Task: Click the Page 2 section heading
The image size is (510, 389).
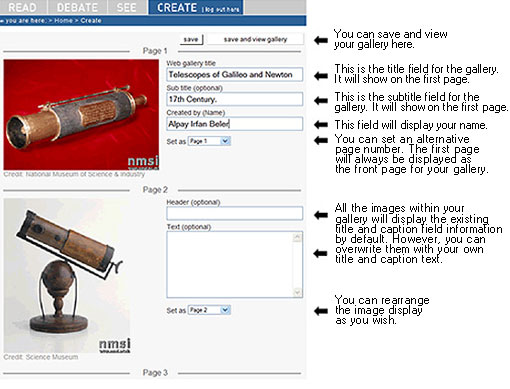Action: point(155,190)
